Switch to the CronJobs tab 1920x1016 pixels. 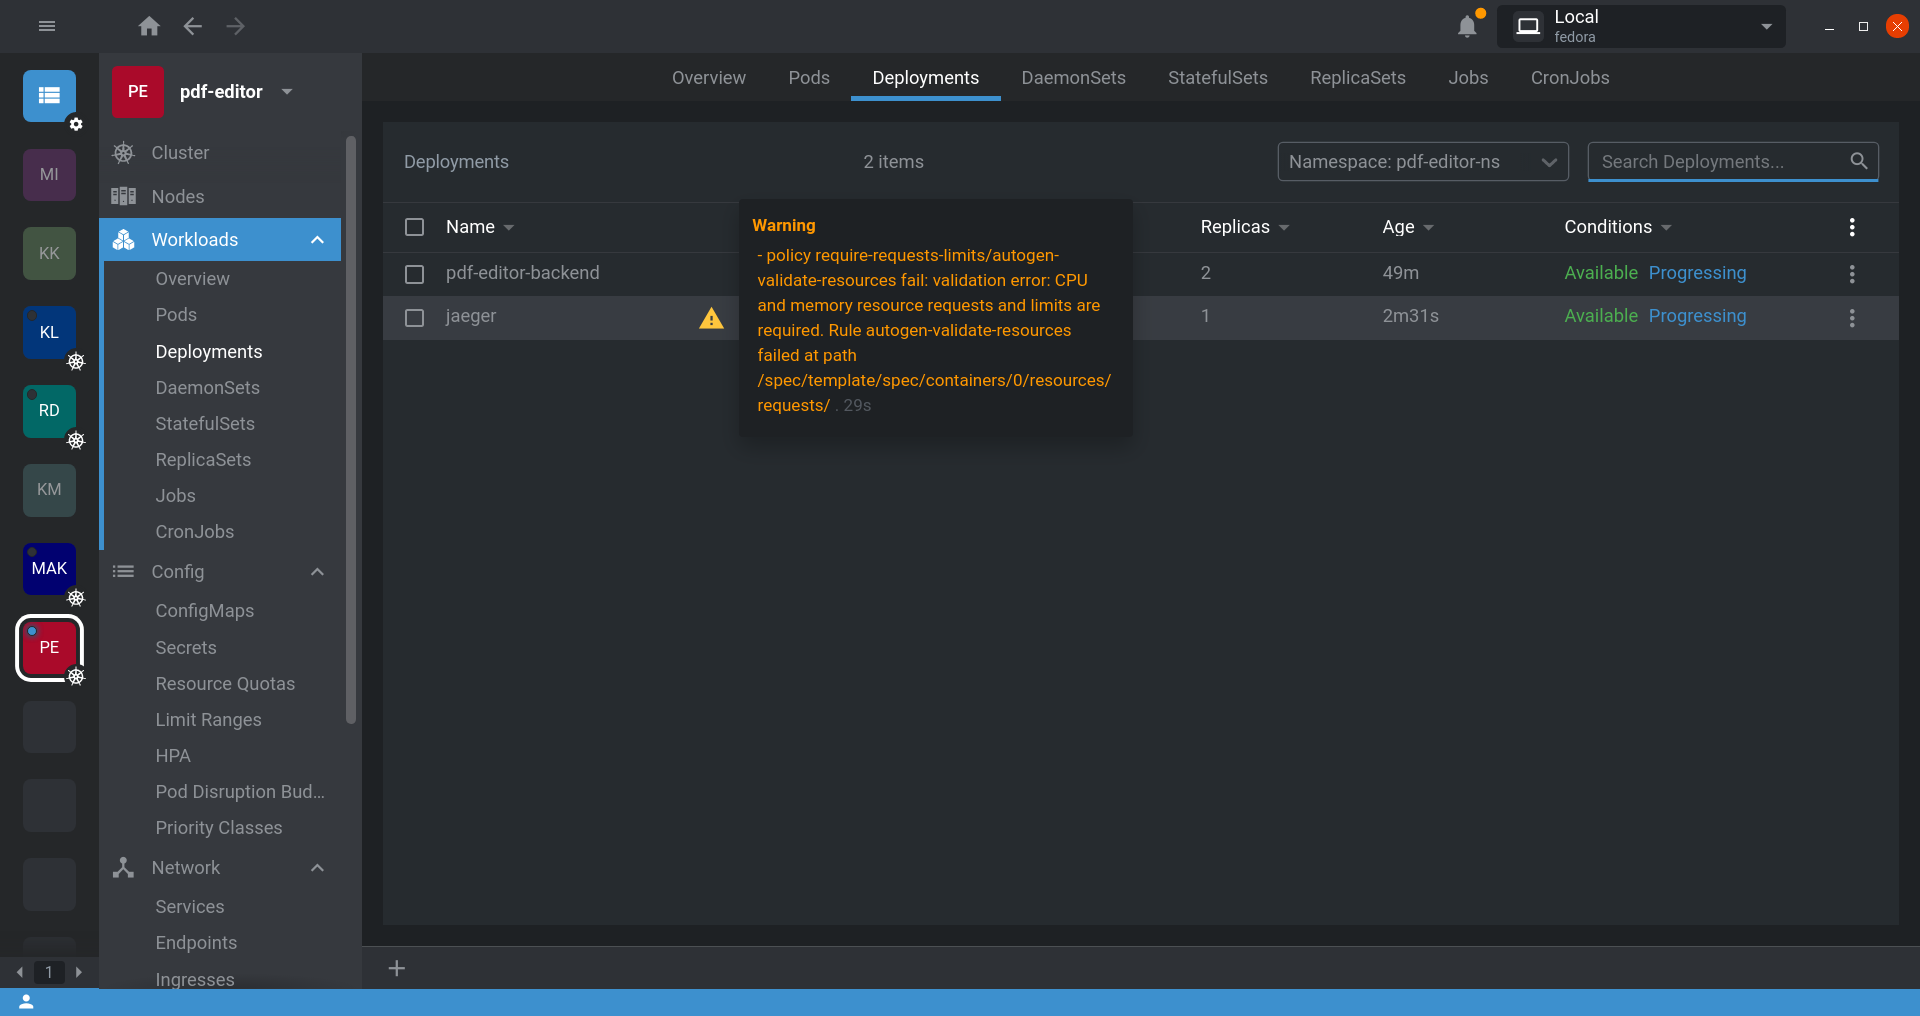(1570, 78)
